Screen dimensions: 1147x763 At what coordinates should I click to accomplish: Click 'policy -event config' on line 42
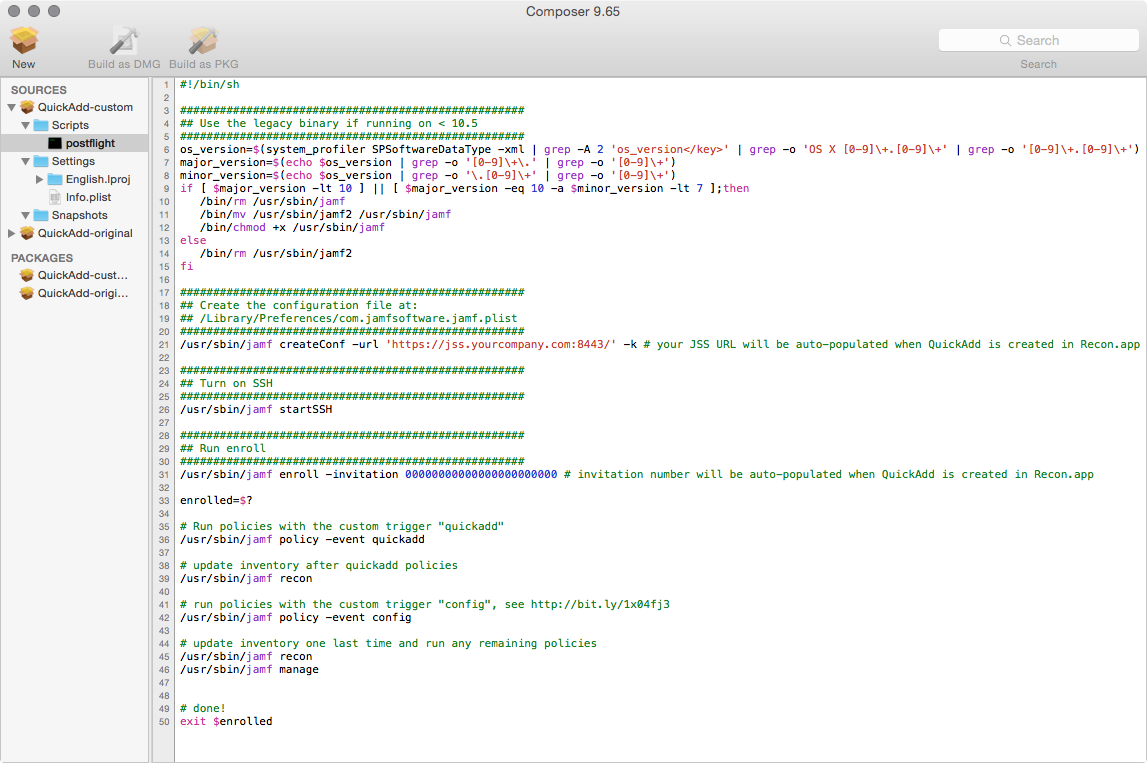click(x=345, y=618)
